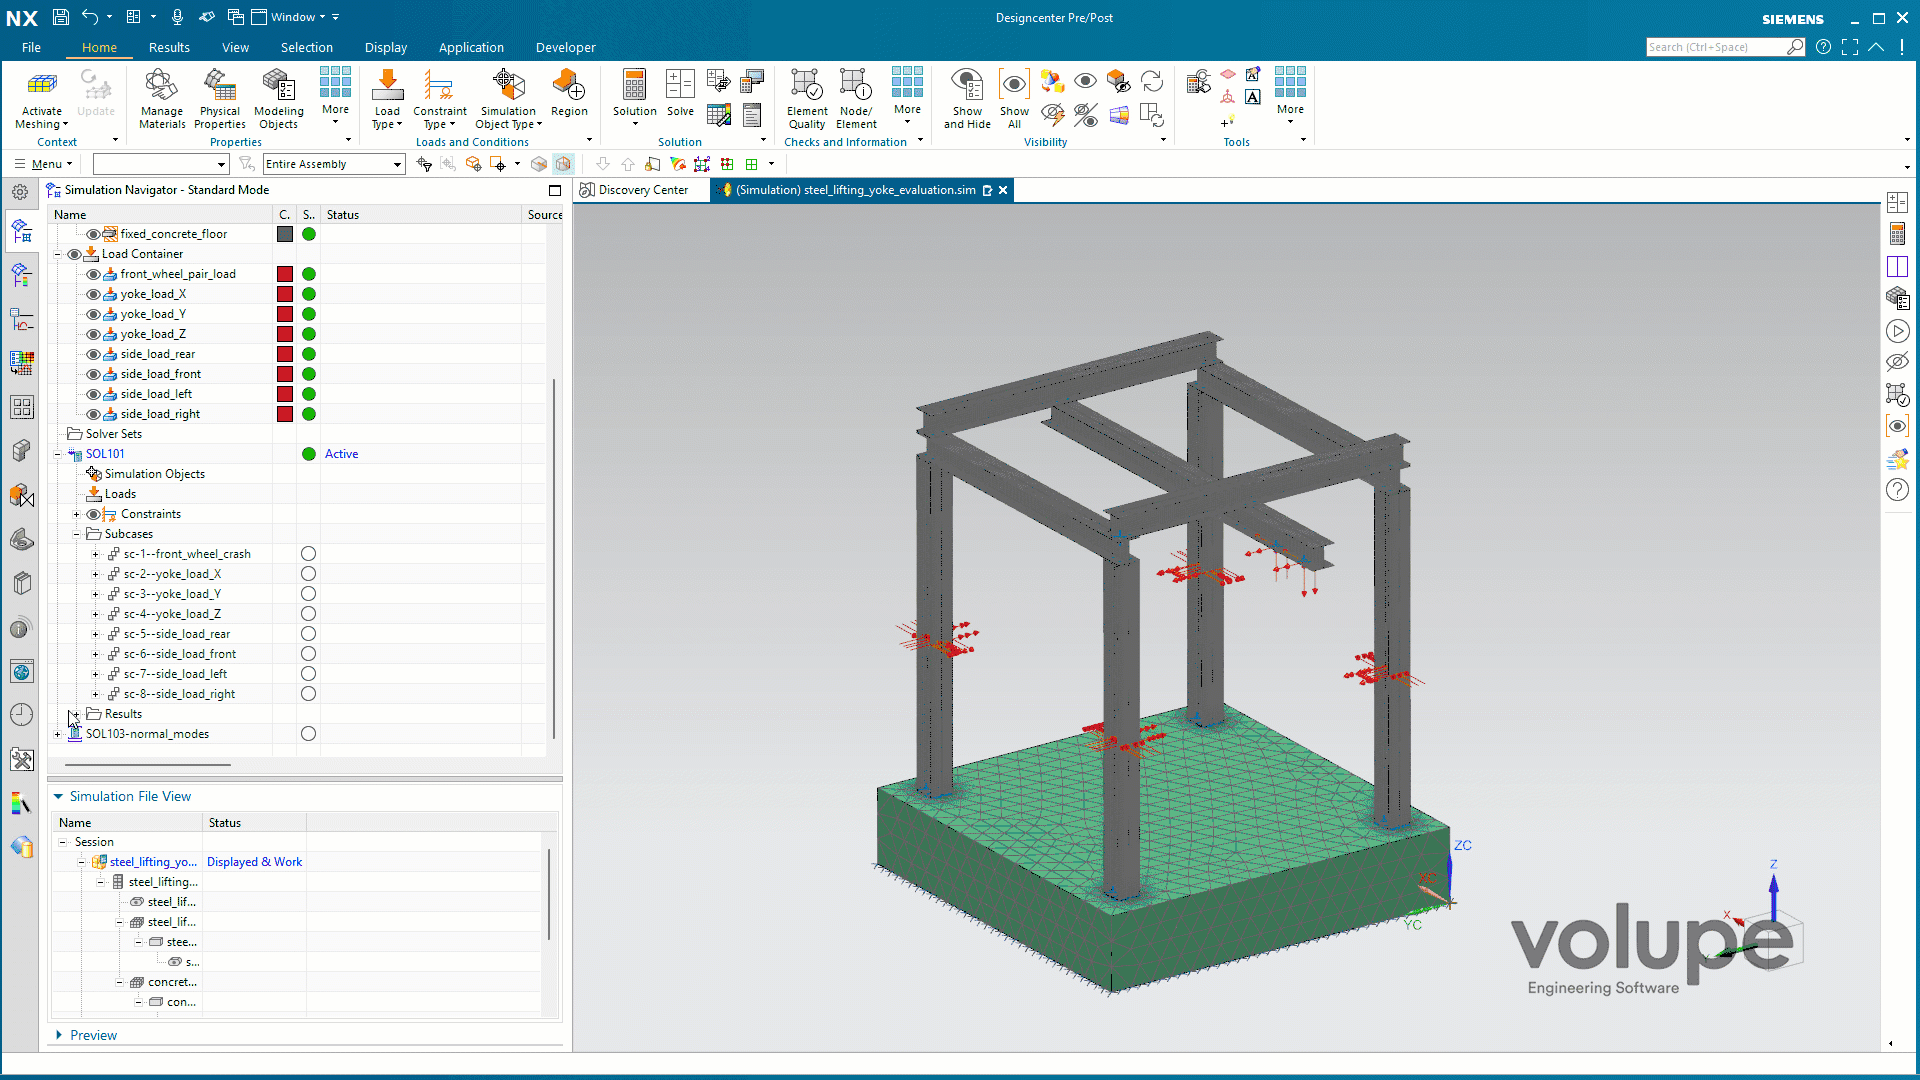
Task: Collapse the SOL101 solution node
Action: pos(57,454)
